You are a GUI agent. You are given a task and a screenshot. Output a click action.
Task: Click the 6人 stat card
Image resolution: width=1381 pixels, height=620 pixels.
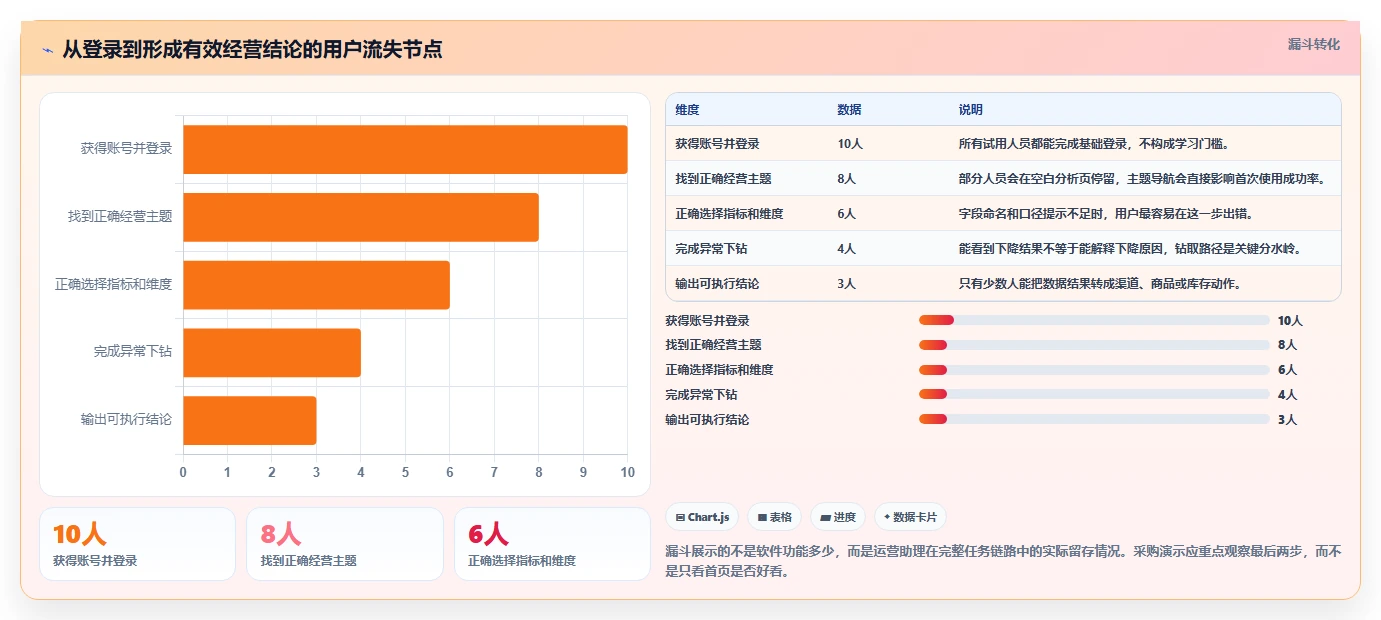click(x=552, y=544)
